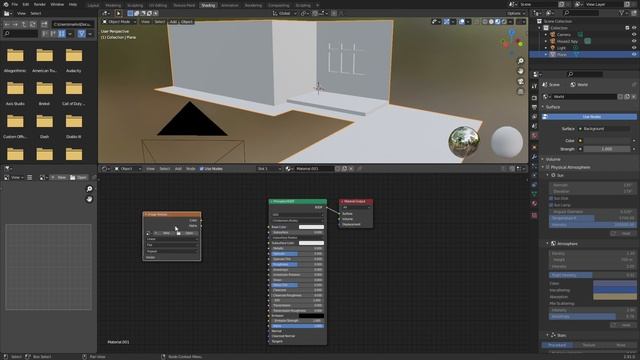This screenshot has height=360, width=640.
Task: Switch to the Animation workspace tab
Action: [229, 5]
